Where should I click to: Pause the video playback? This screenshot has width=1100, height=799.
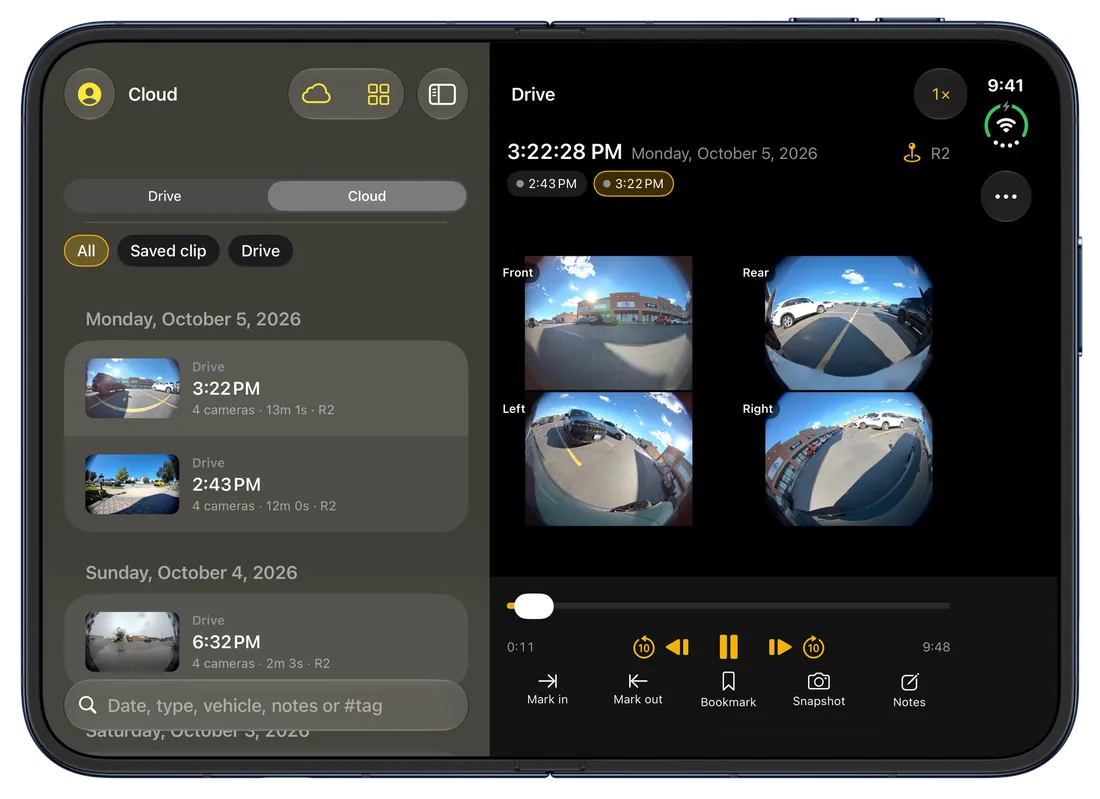[x=728, y=647]
